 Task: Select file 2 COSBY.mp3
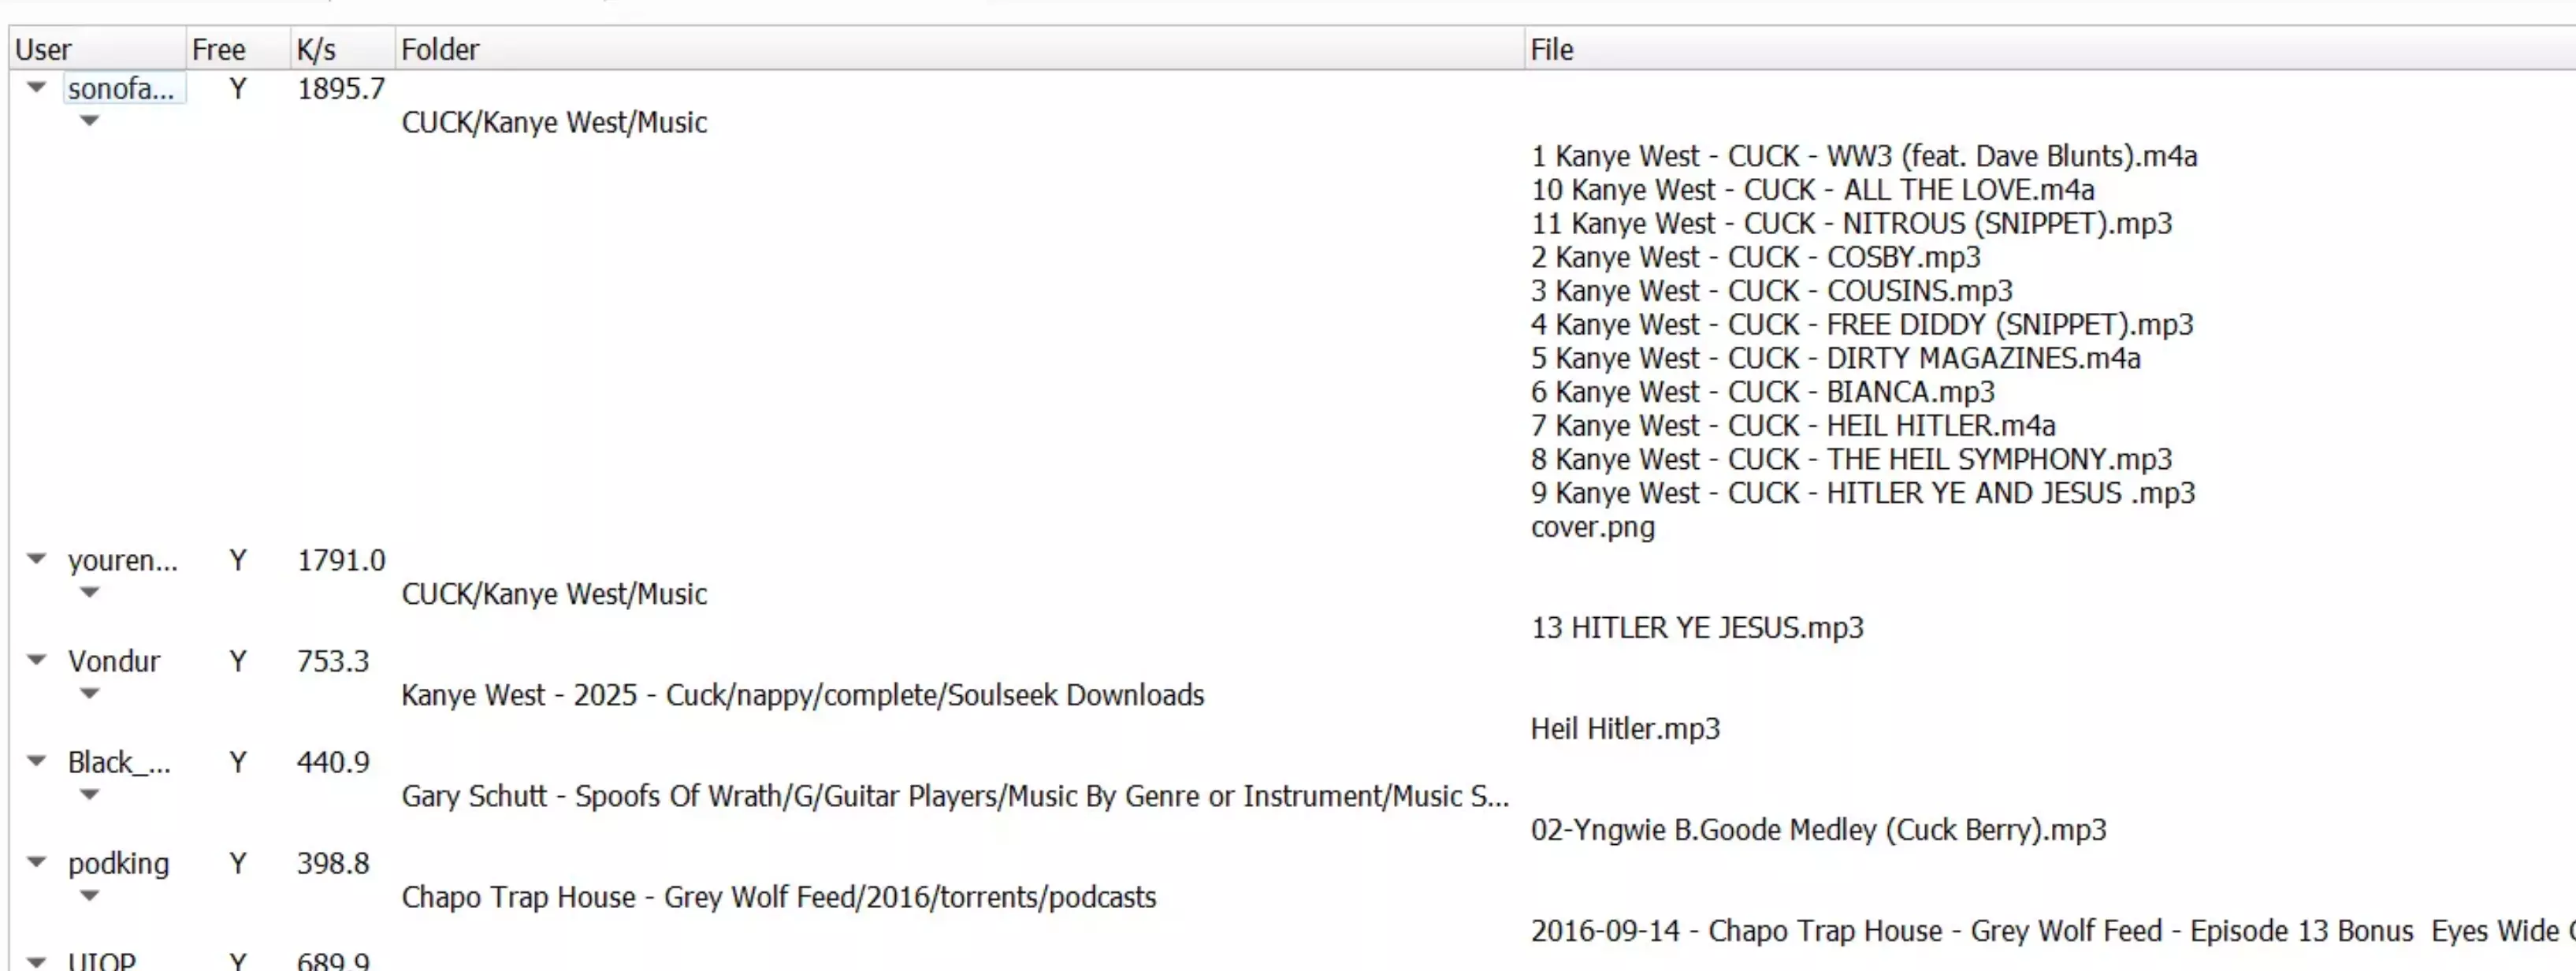click(x=1756, y=258)
